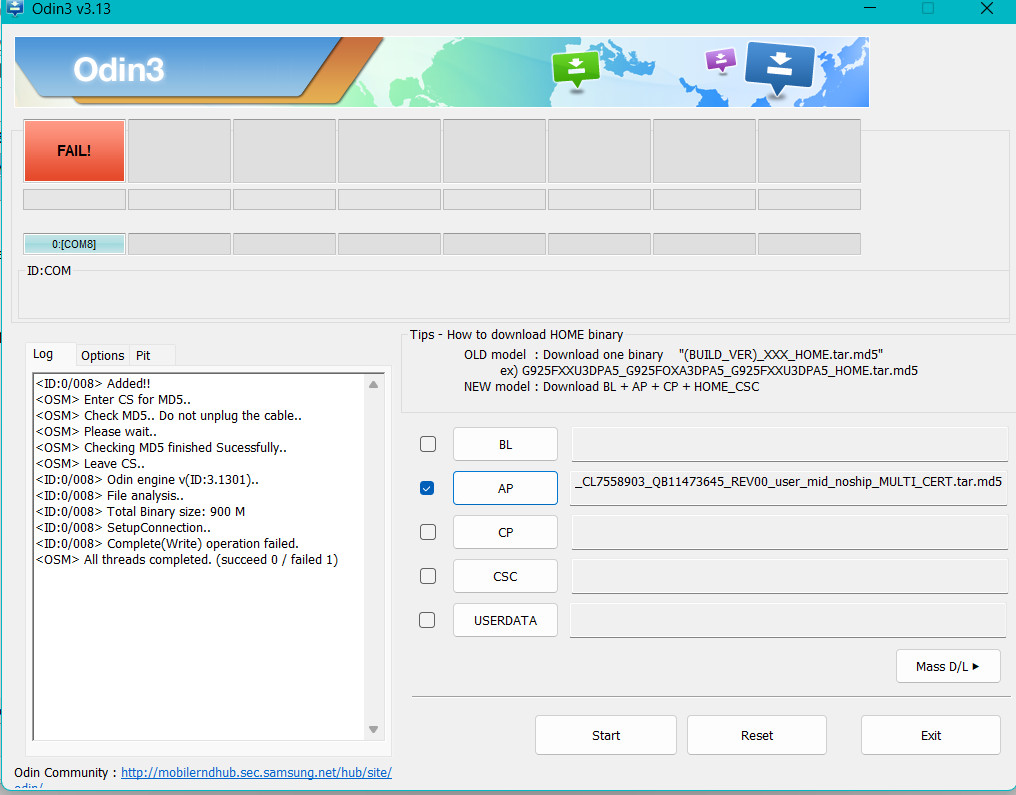Click log line 'SetupConnection..'
The image size is (1016, 795).
point(123,528)
